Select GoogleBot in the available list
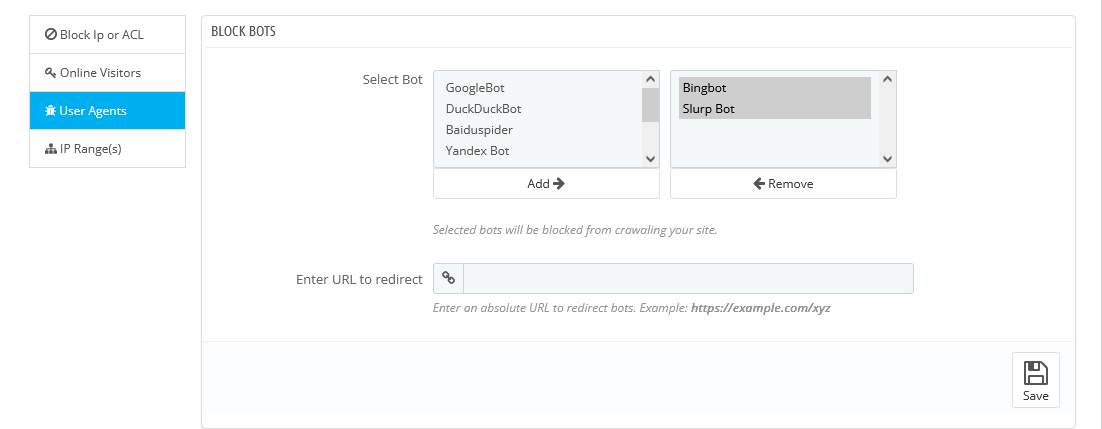The height and width of the screenshot is (429, 1102). pos(475,88)
